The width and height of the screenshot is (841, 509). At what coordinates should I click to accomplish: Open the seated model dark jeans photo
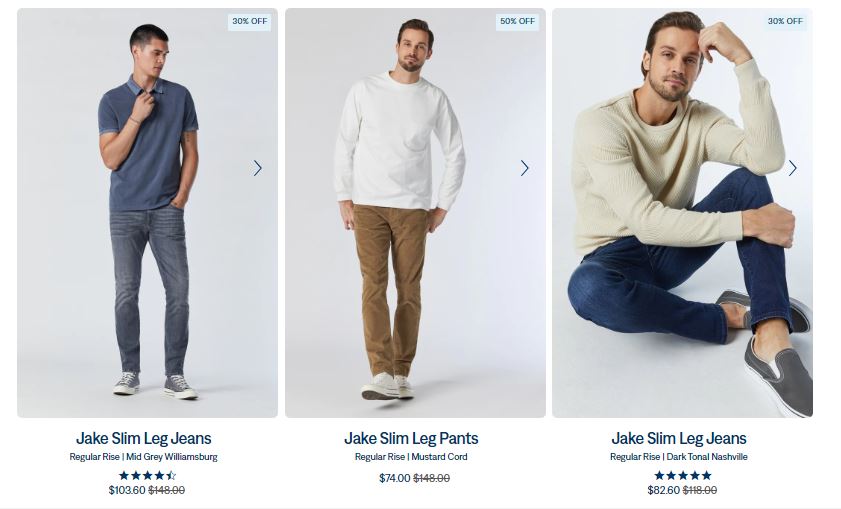point(682,213)
